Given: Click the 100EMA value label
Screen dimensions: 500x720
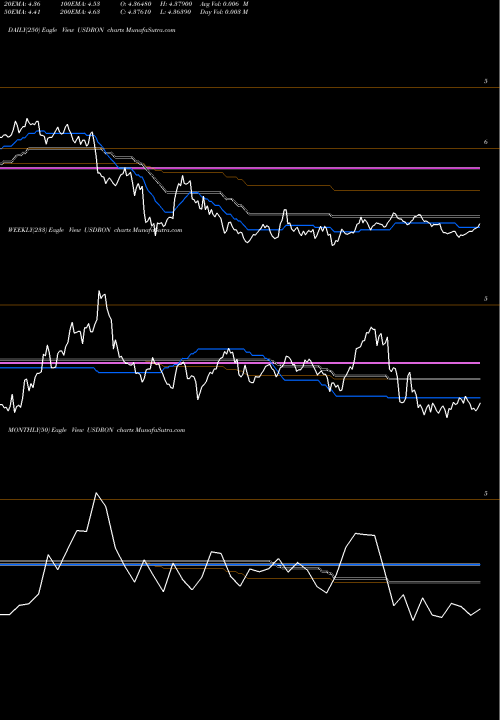Looking at the screenshot, I should point(80,4).
